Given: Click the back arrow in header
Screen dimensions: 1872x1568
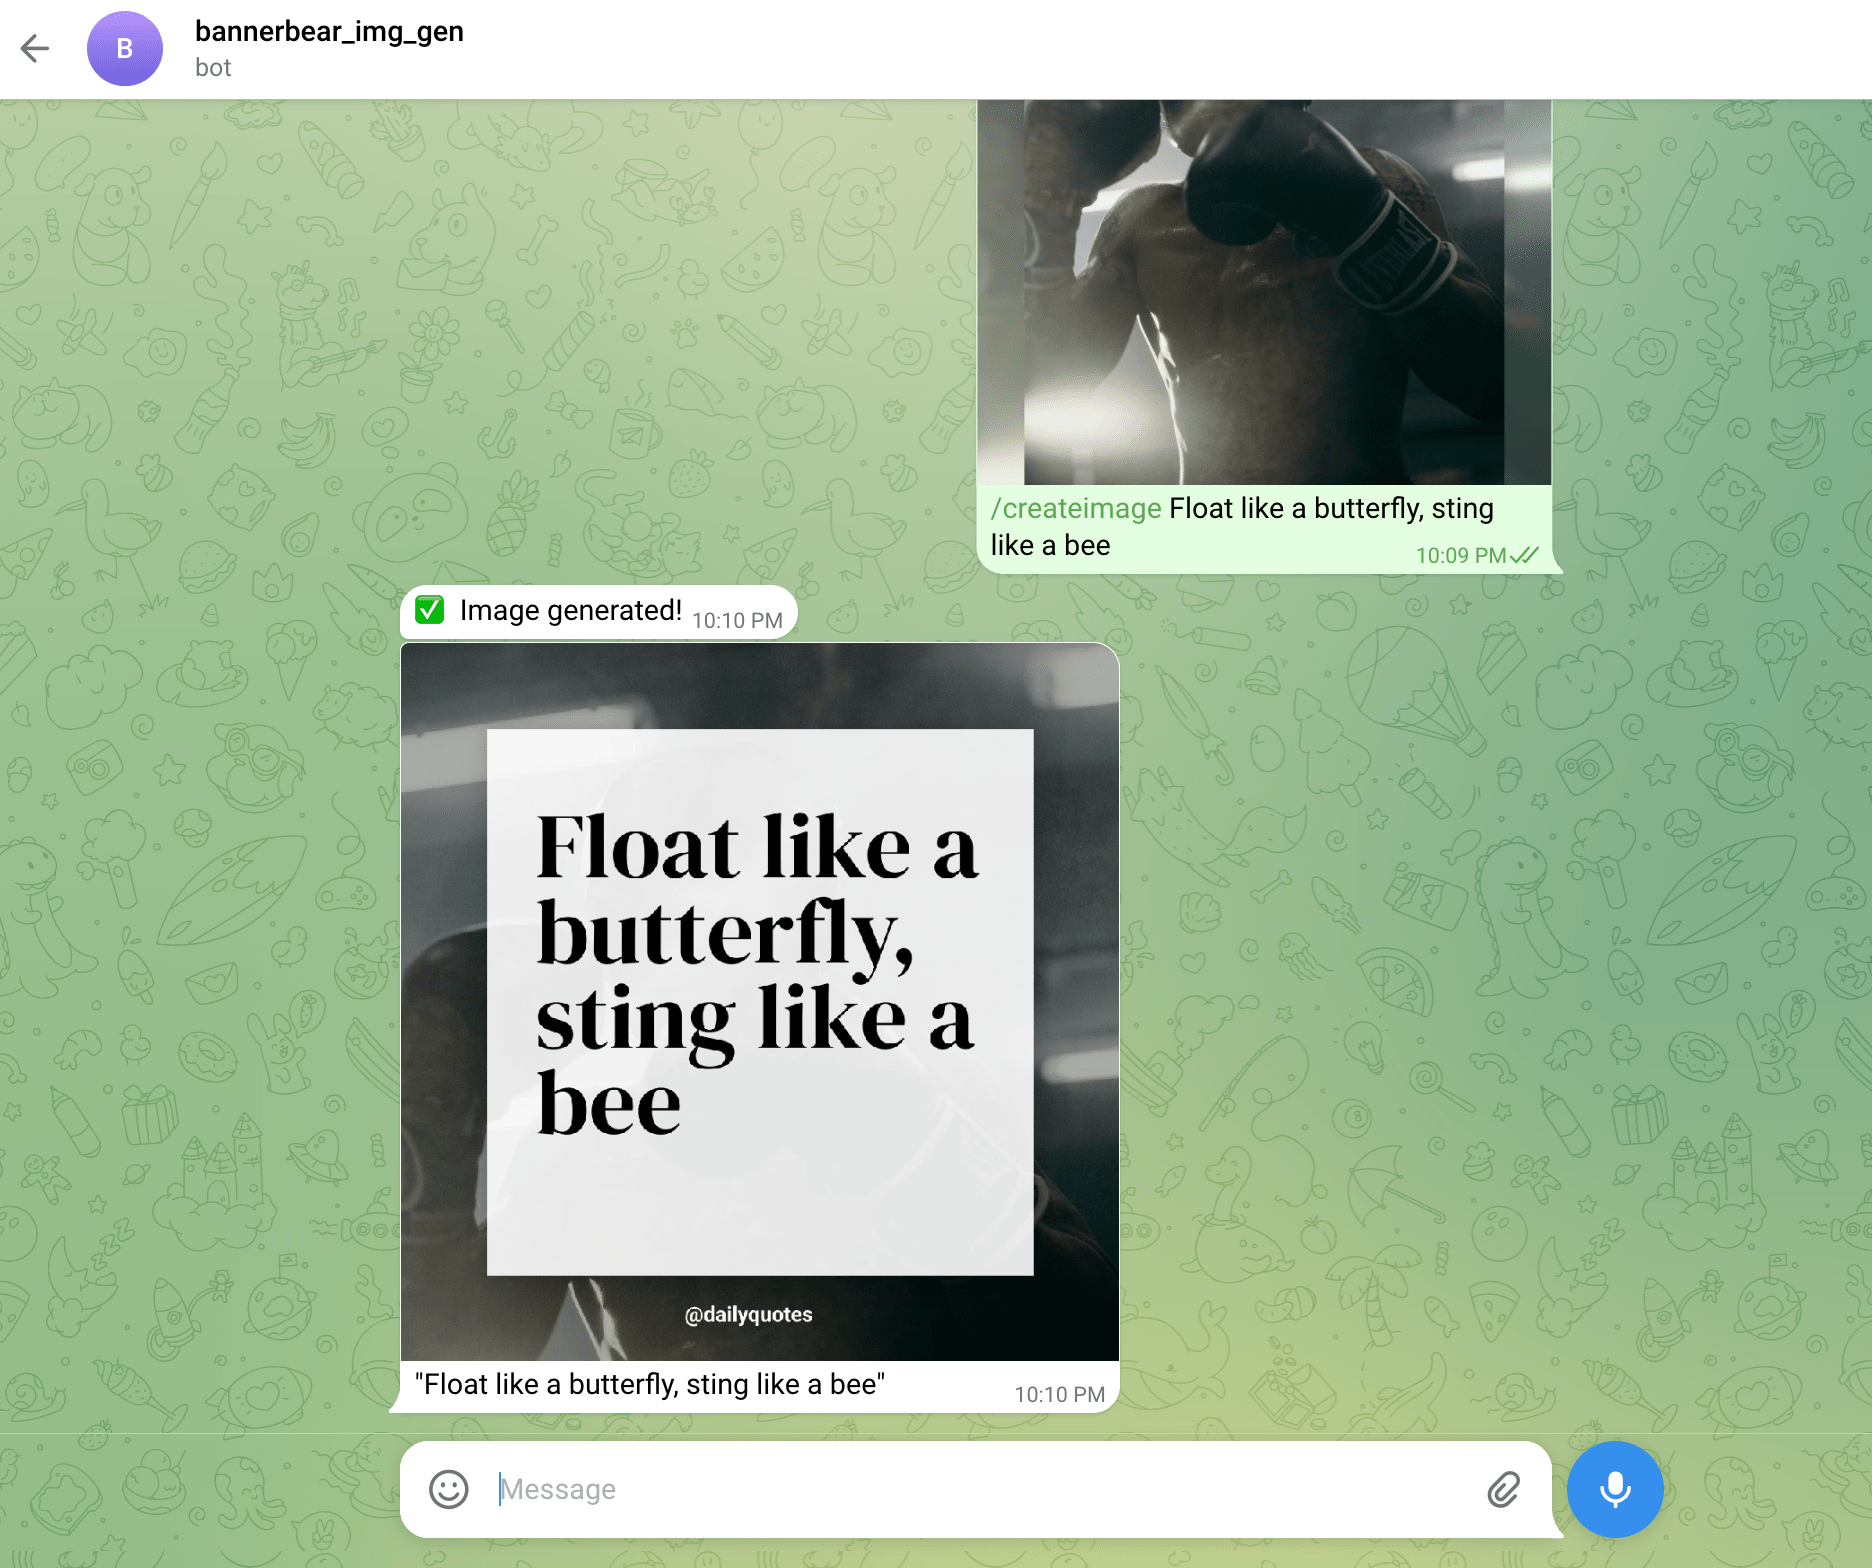Looking at the screenshot, I should (35, 48).
